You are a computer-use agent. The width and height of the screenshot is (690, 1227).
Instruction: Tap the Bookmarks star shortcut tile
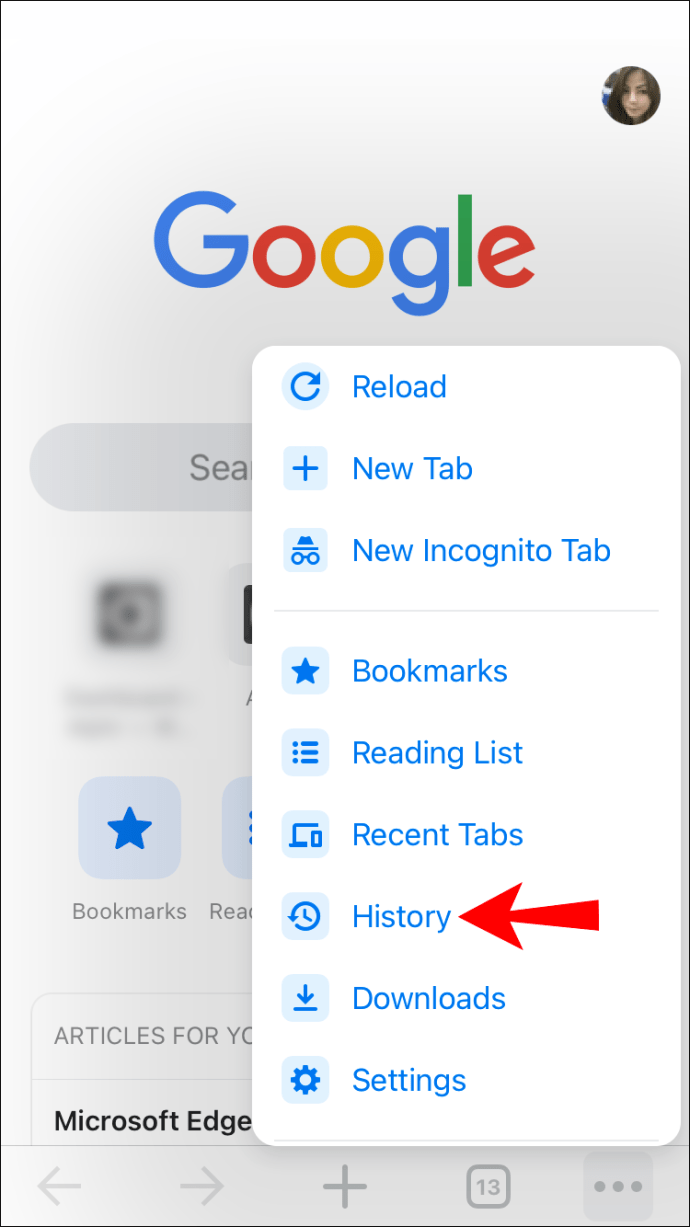(130, 829)
